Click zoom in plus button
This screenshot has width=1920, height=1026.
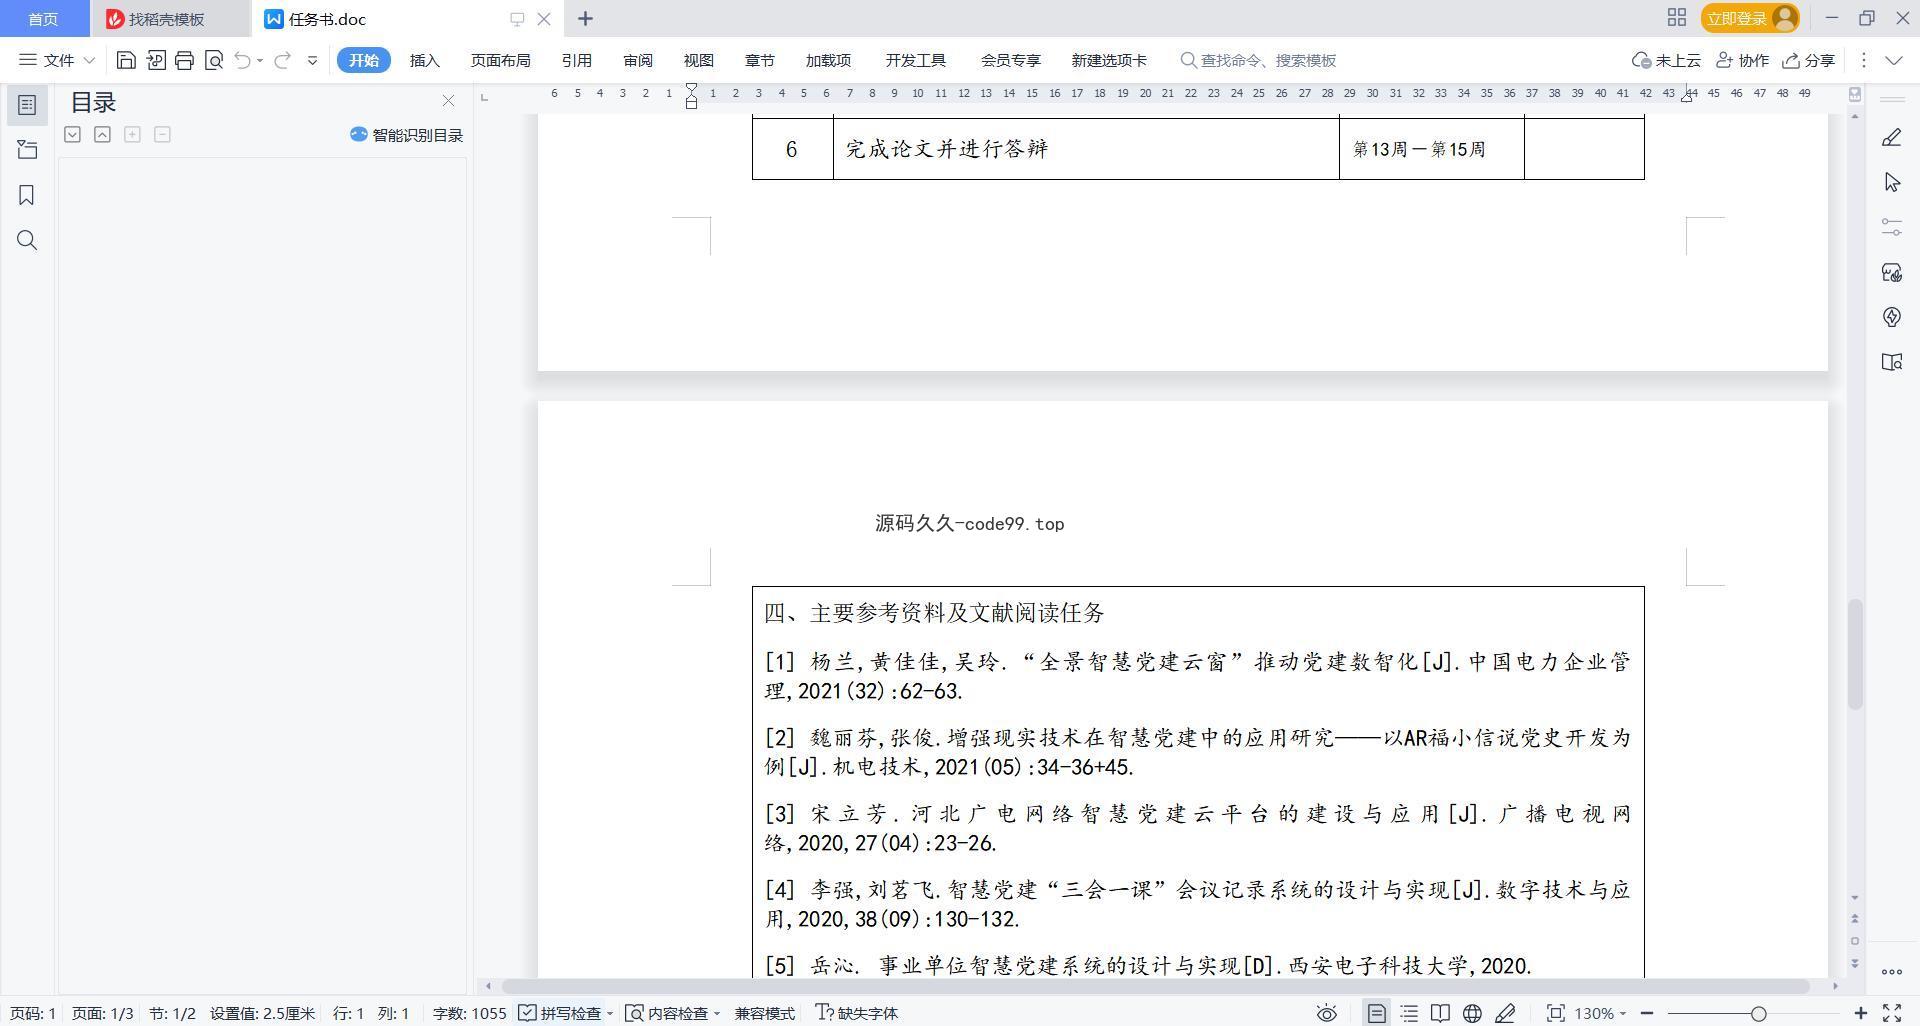pyautogui.click(x=1861, y=1014)
